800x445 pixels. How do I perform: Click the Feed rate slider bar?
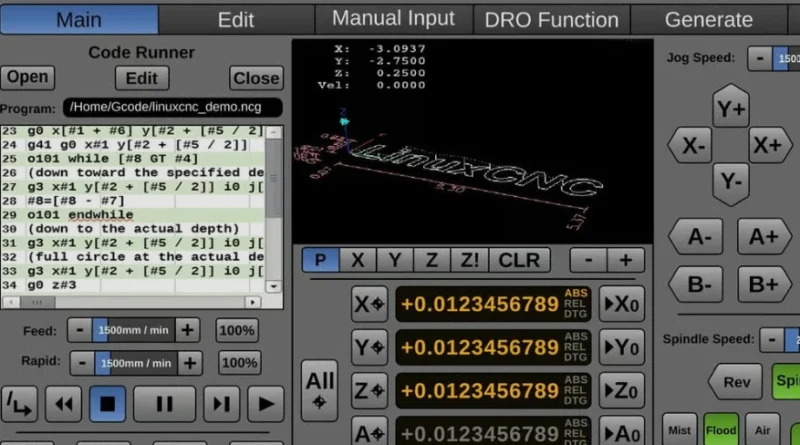point(134,330)
